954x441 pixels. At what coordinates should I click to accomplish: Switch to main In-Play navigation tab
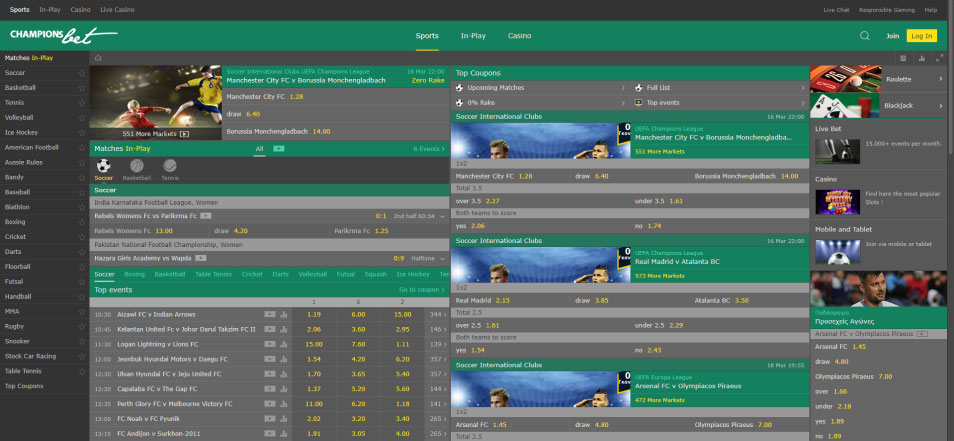(x=473, y=36)
